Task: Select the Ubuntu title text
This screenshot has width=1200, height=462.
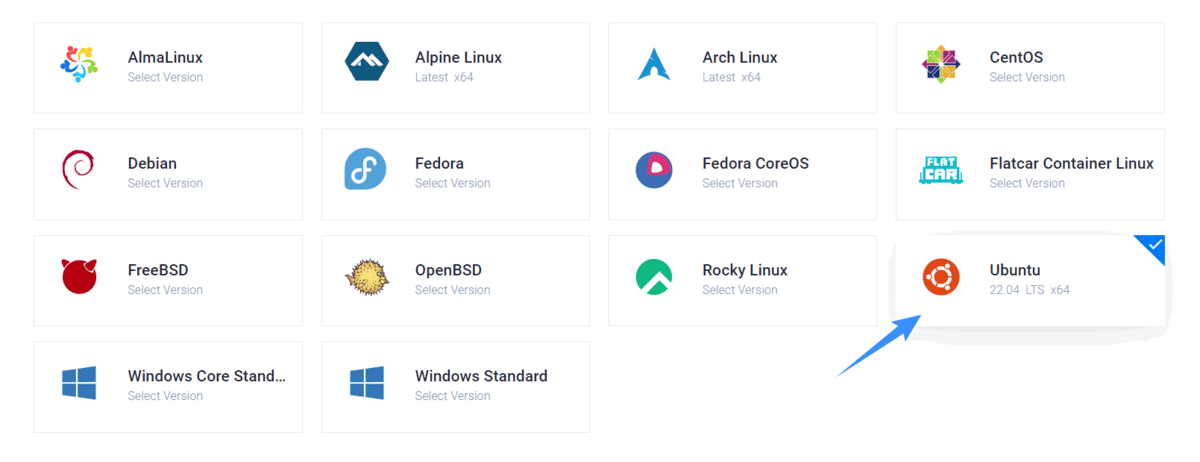Action: click(x=1015, y=271)
